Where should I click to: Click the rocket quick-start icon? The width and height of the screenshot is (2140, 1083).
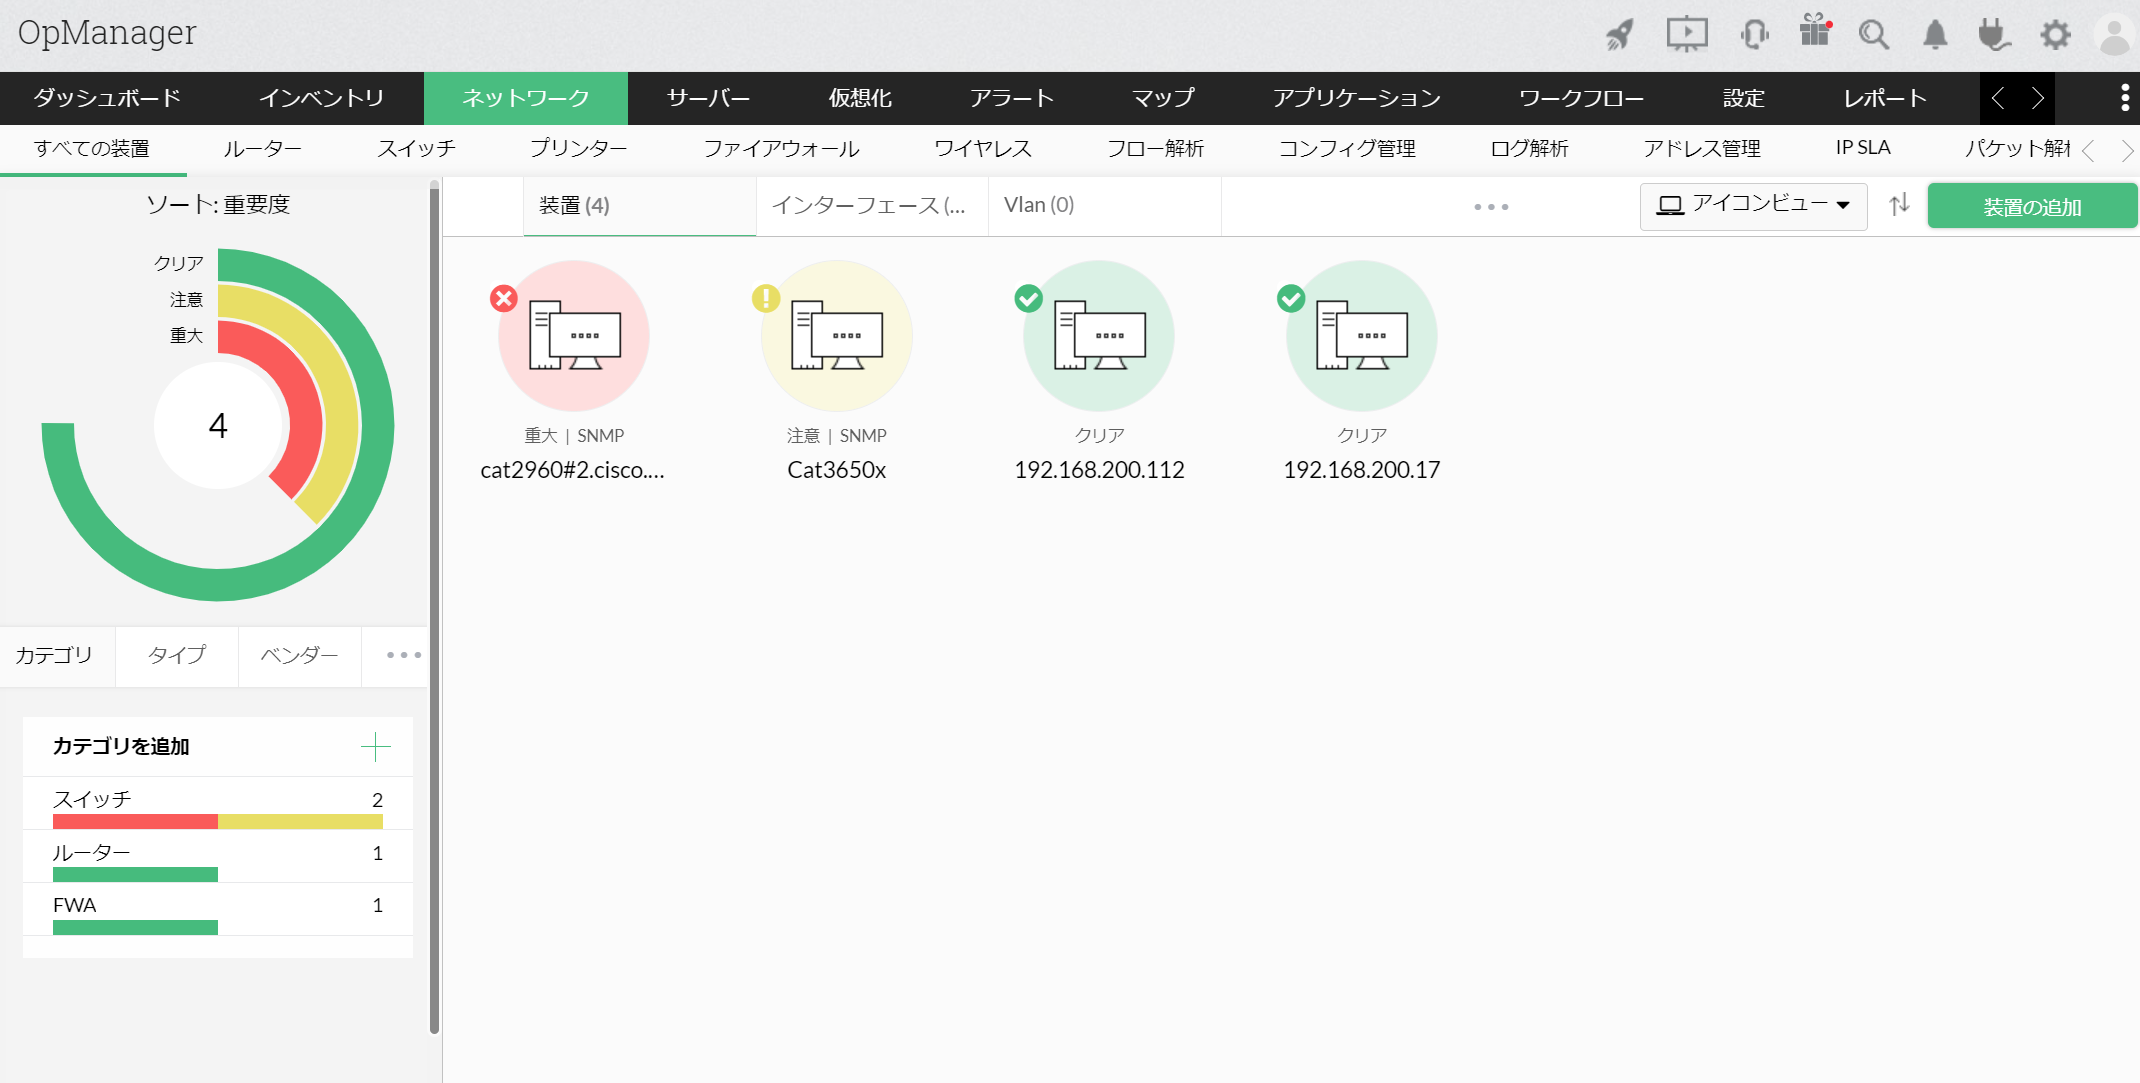(x=1620, y=35)
